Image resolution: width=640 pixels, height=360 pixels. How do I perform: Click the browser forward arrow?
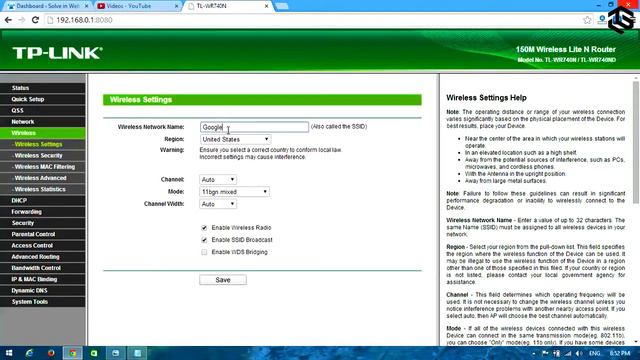tap(22, 20)
